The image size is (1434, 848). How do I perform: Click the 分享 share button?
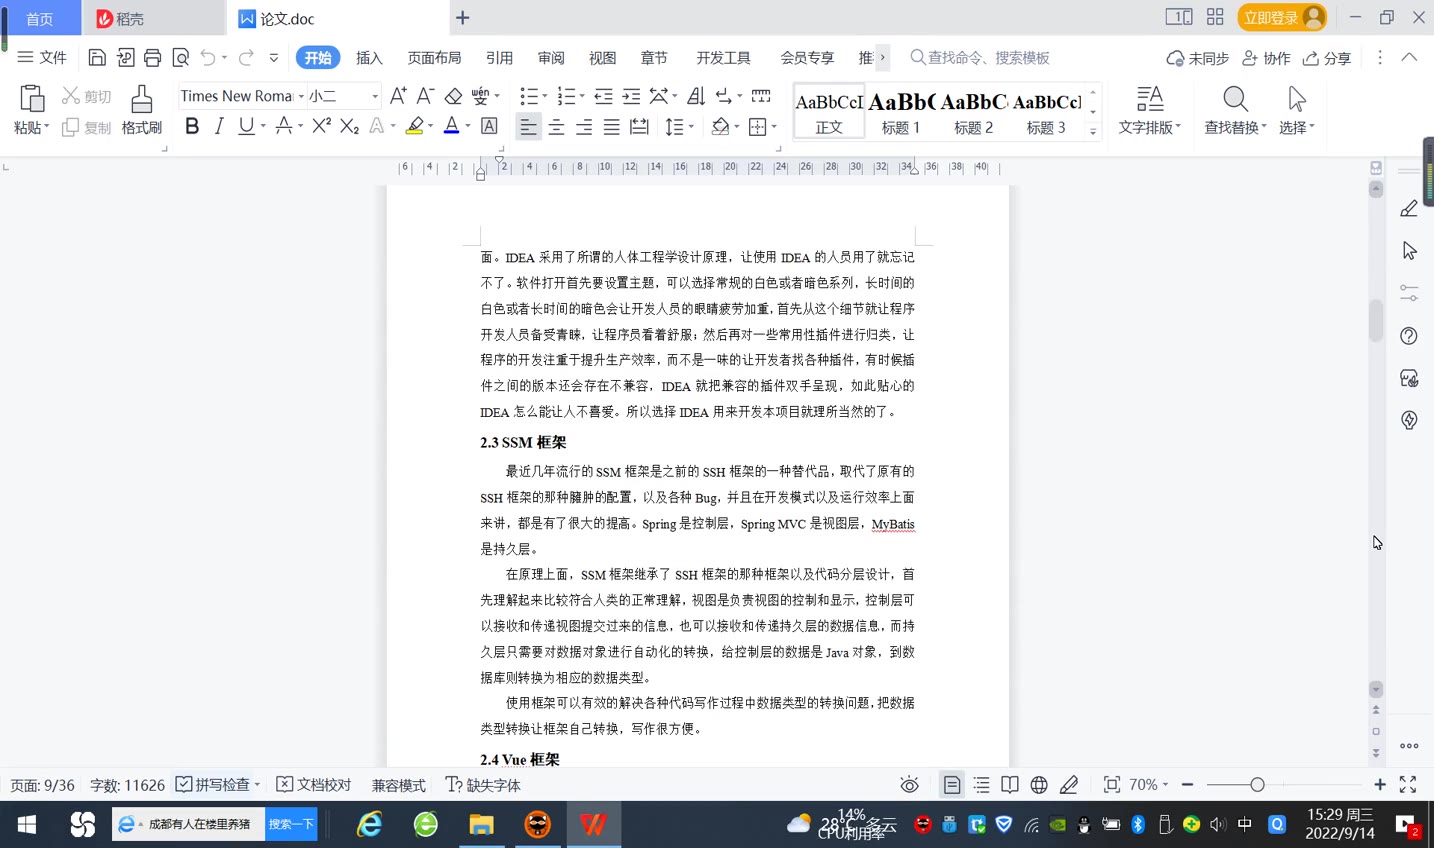(1327, 58)
